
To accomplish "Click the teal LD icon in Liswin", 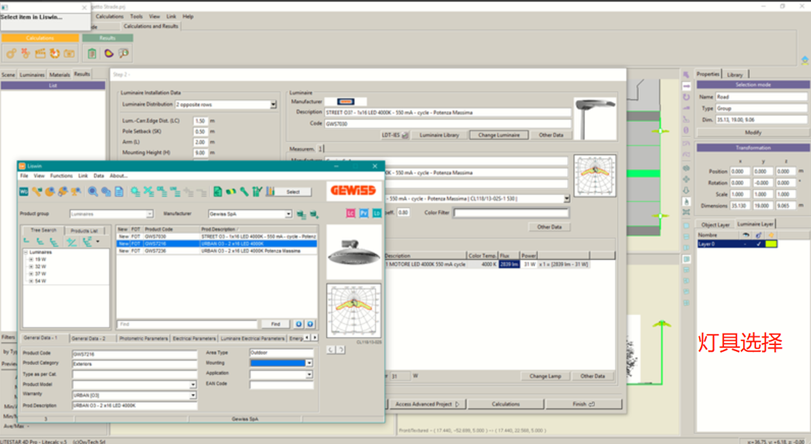I will pyautogui.click(x=377, y=213).
